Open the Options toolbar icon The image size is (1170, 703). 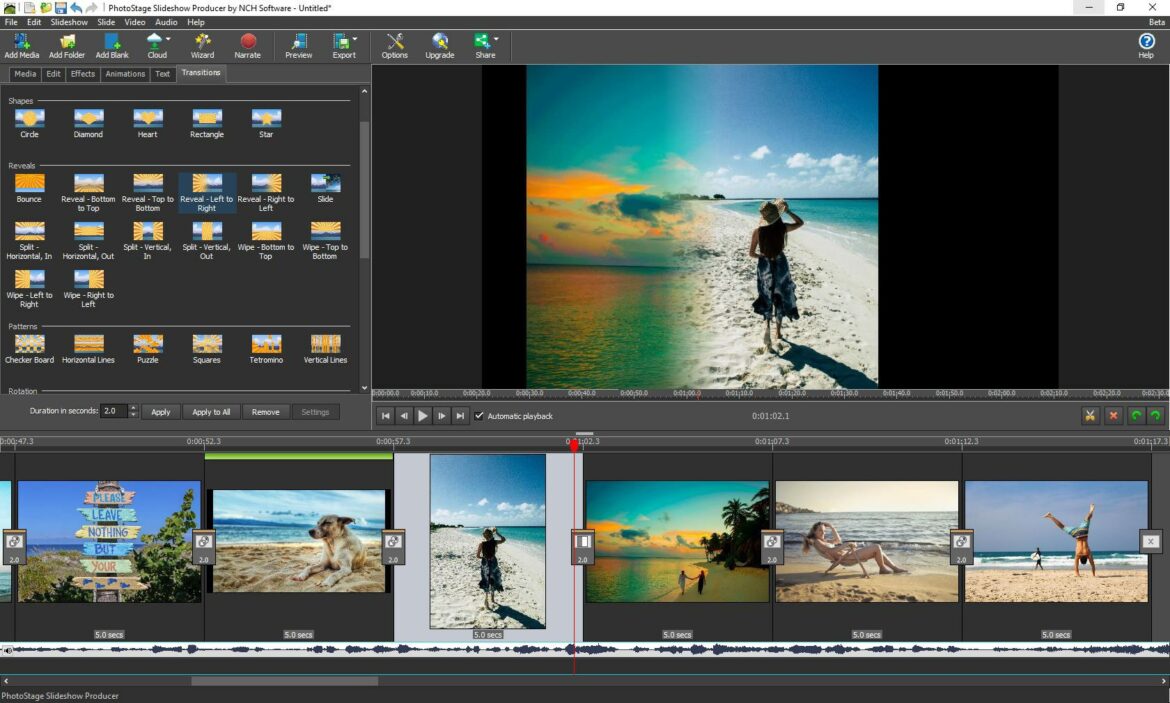[394, 45]
